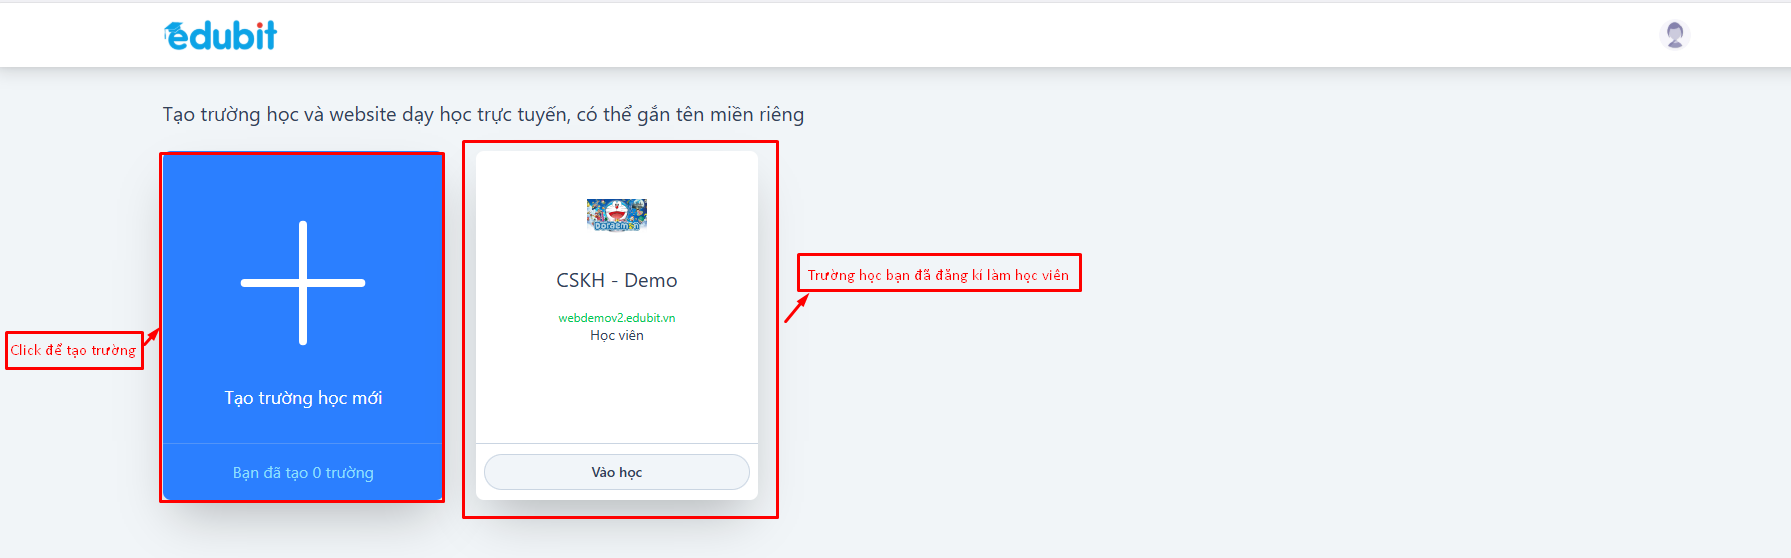Click 'Bạn đã tạo 0 trường' text
The width and height of the screenshot is (1791, 558).
[x=303, y=472]
